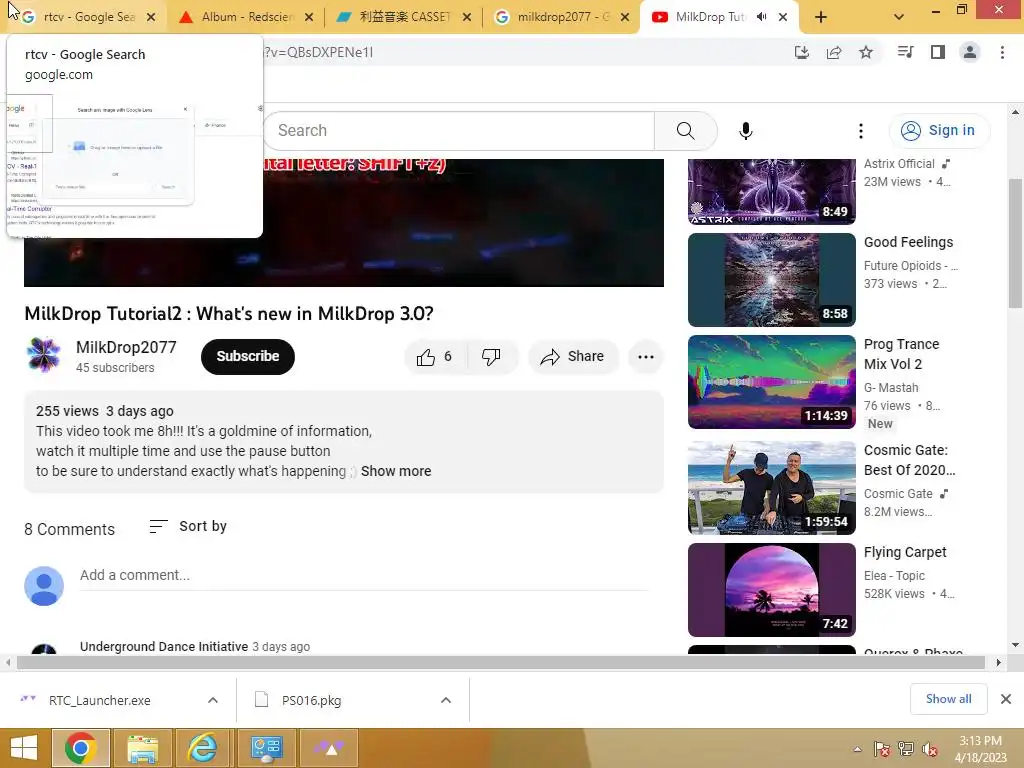Viewport: 1024px width, 768px height.
Task: Click the Add a comment field
Action: pos(363,575)
